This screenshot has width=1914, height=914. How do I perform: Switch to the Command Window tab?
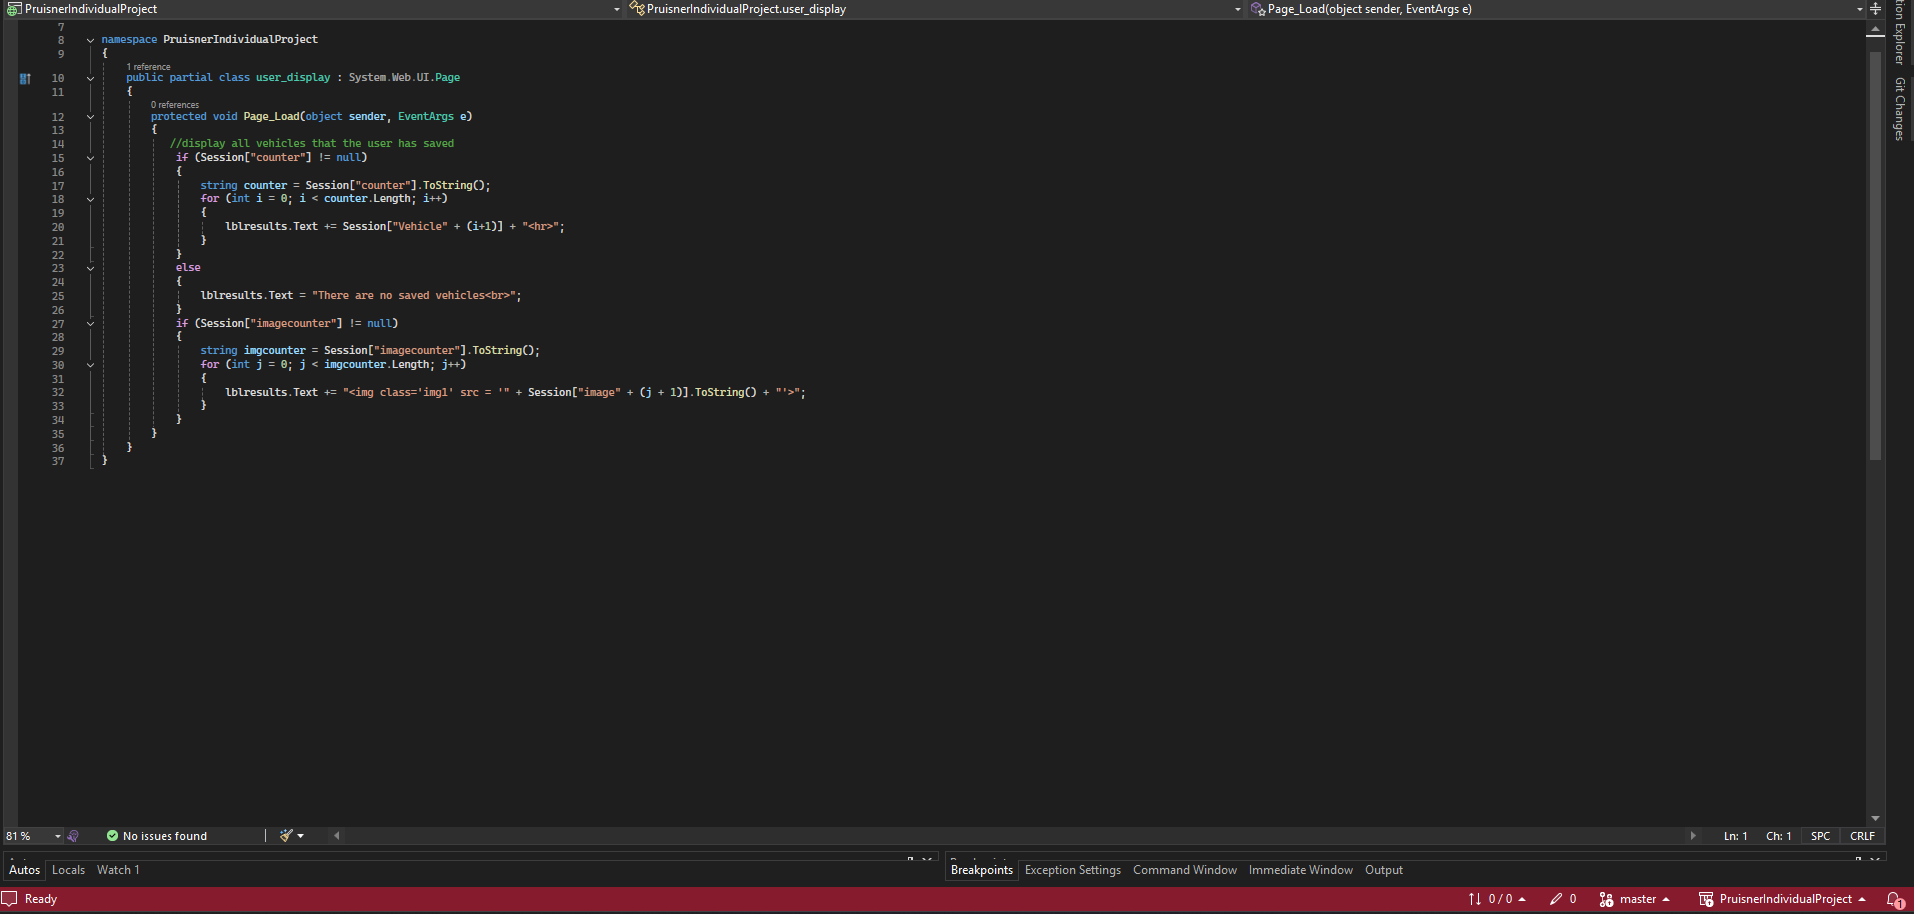coord(1184,870)
